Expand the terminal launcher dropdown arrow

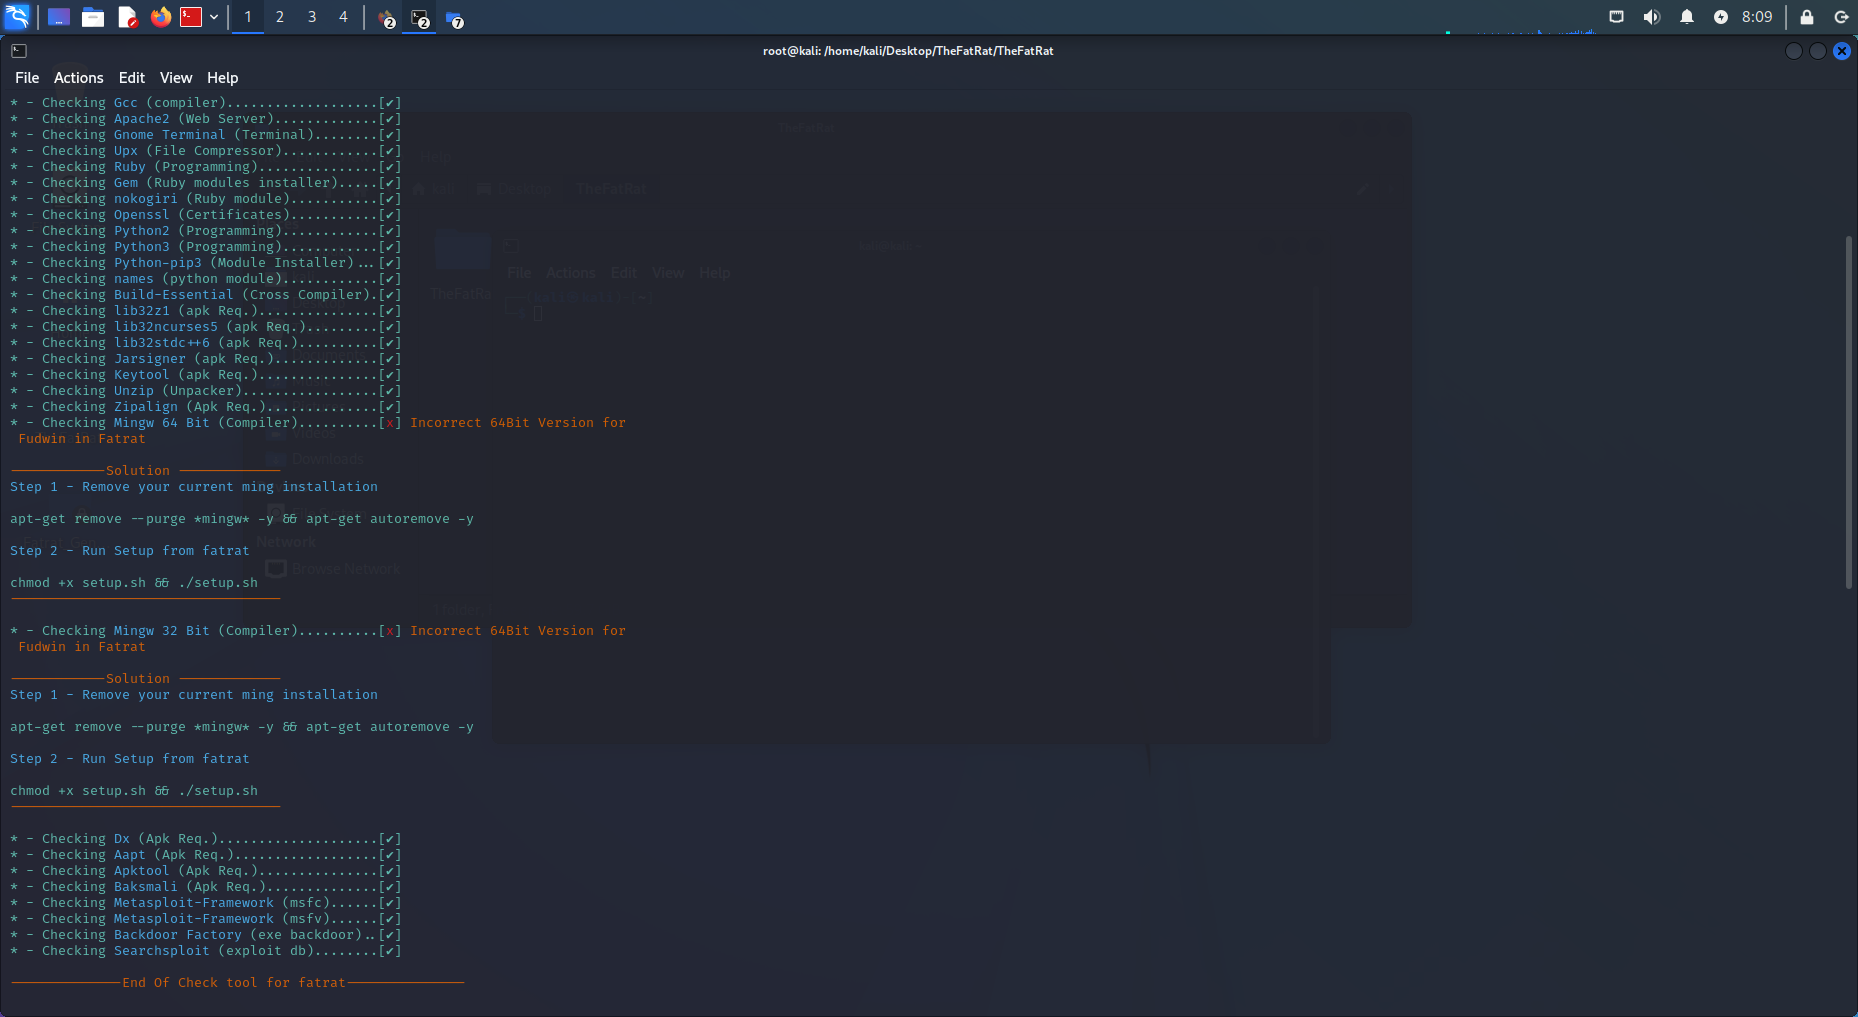[x=213, y=17]
